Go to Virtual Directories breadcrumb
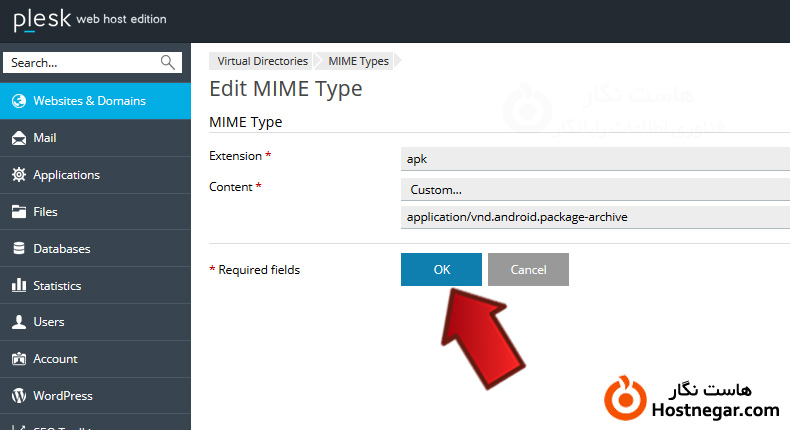 [x=262, y=61]
